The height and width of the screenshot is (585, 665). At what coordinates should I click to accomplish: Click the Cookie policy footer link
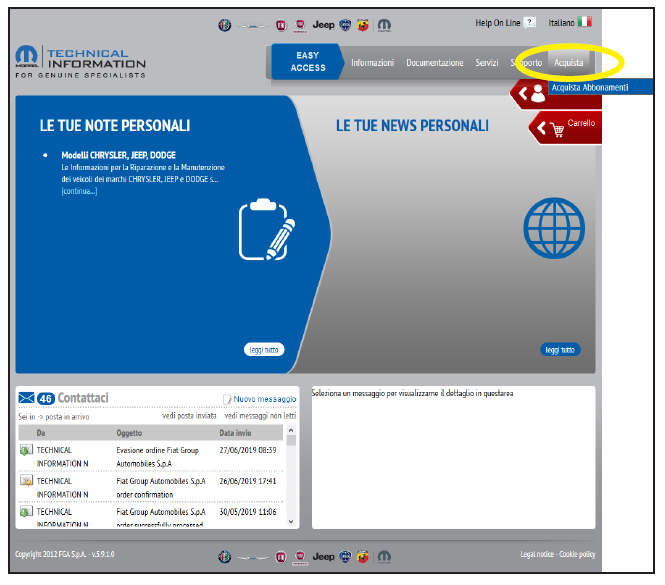(577, 554)
